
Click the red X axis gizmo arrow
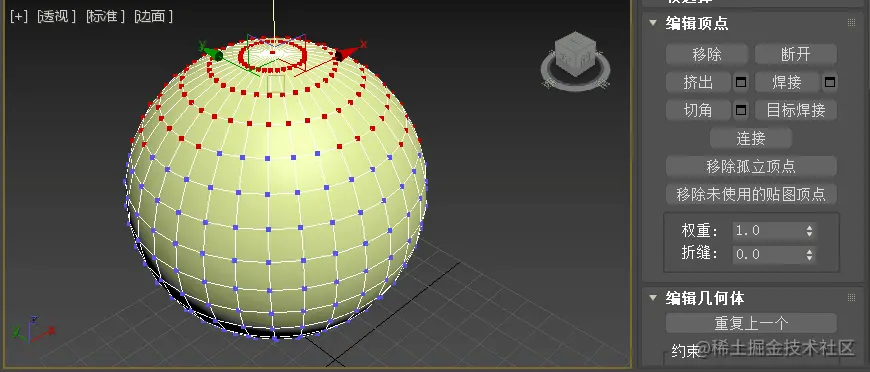[348, 53]
